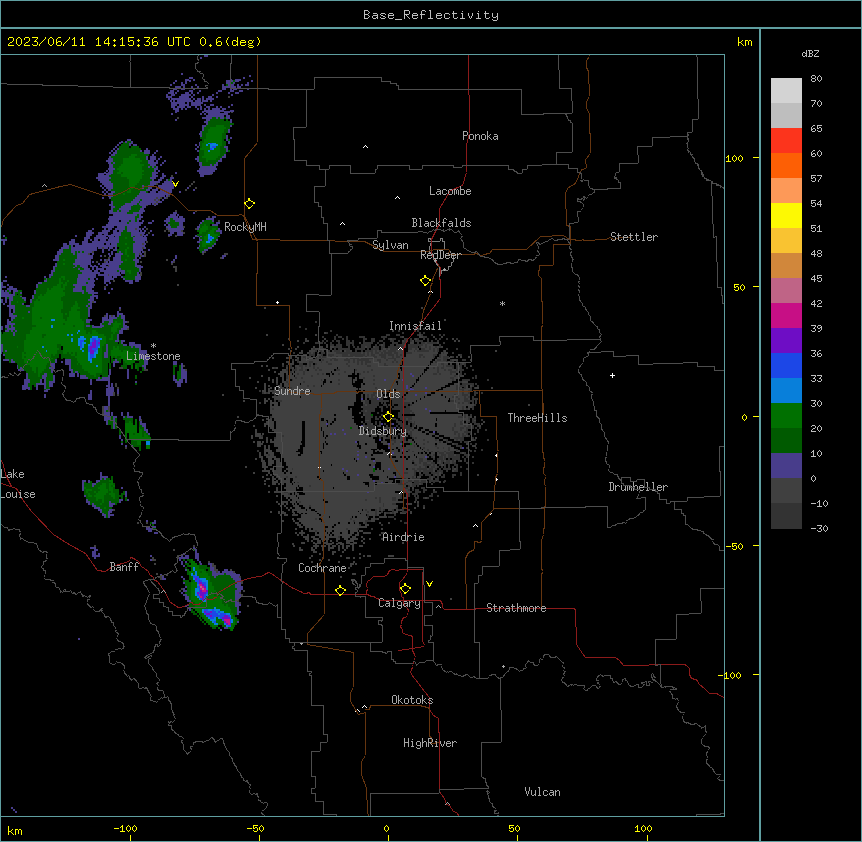Click the Sundre town label
Image resolution: width=862 pixels, height=842 pixels.
(292, 391)
